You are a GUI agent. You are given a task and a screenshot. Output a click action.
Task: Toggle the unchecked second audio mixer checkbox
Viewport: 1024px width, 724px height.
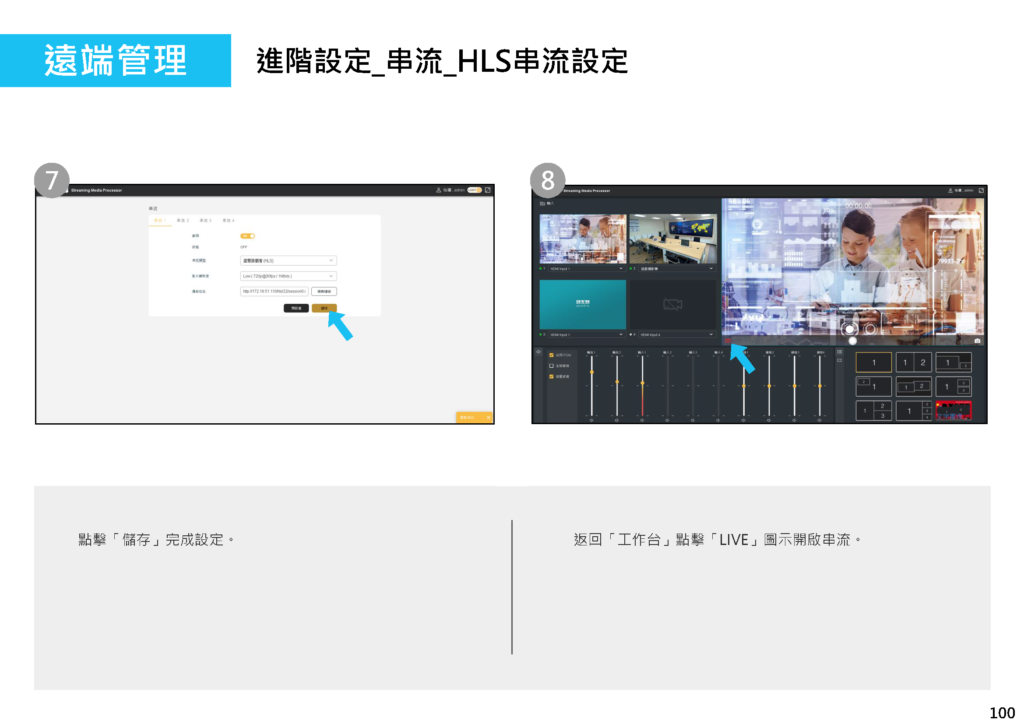(550, 366)
